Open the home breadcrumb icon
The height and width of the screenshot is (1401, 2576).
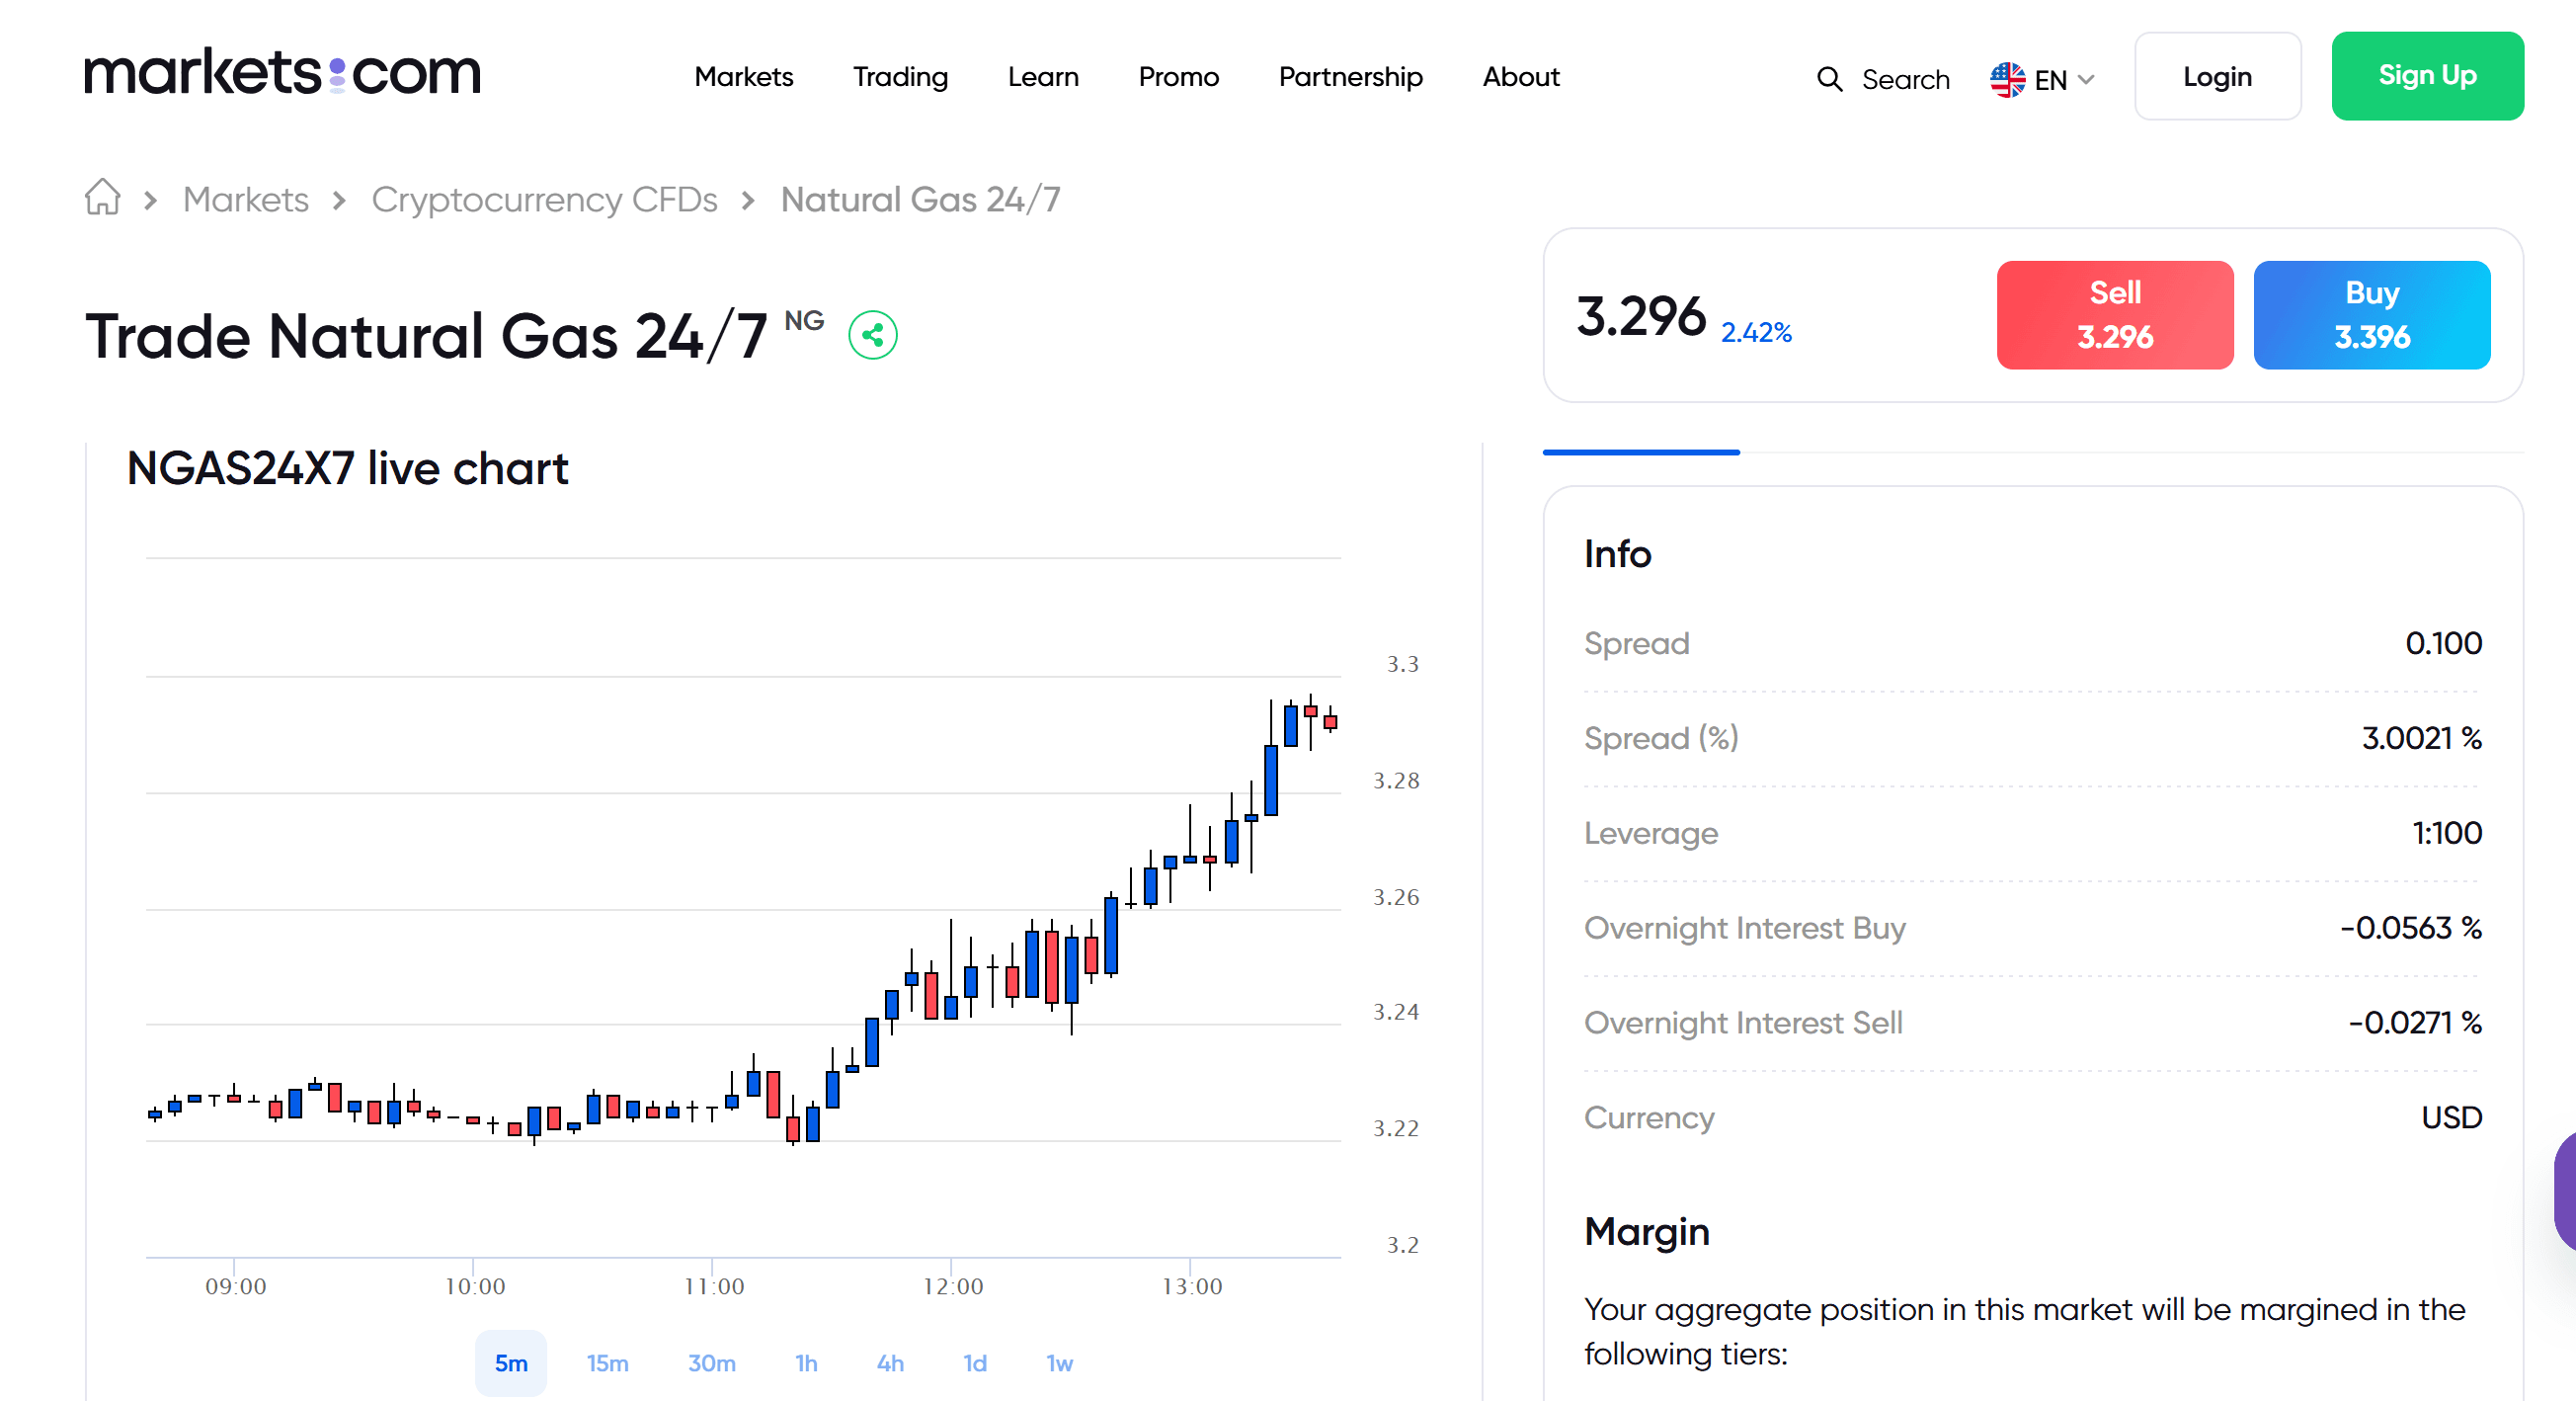[x=102, y=198]
